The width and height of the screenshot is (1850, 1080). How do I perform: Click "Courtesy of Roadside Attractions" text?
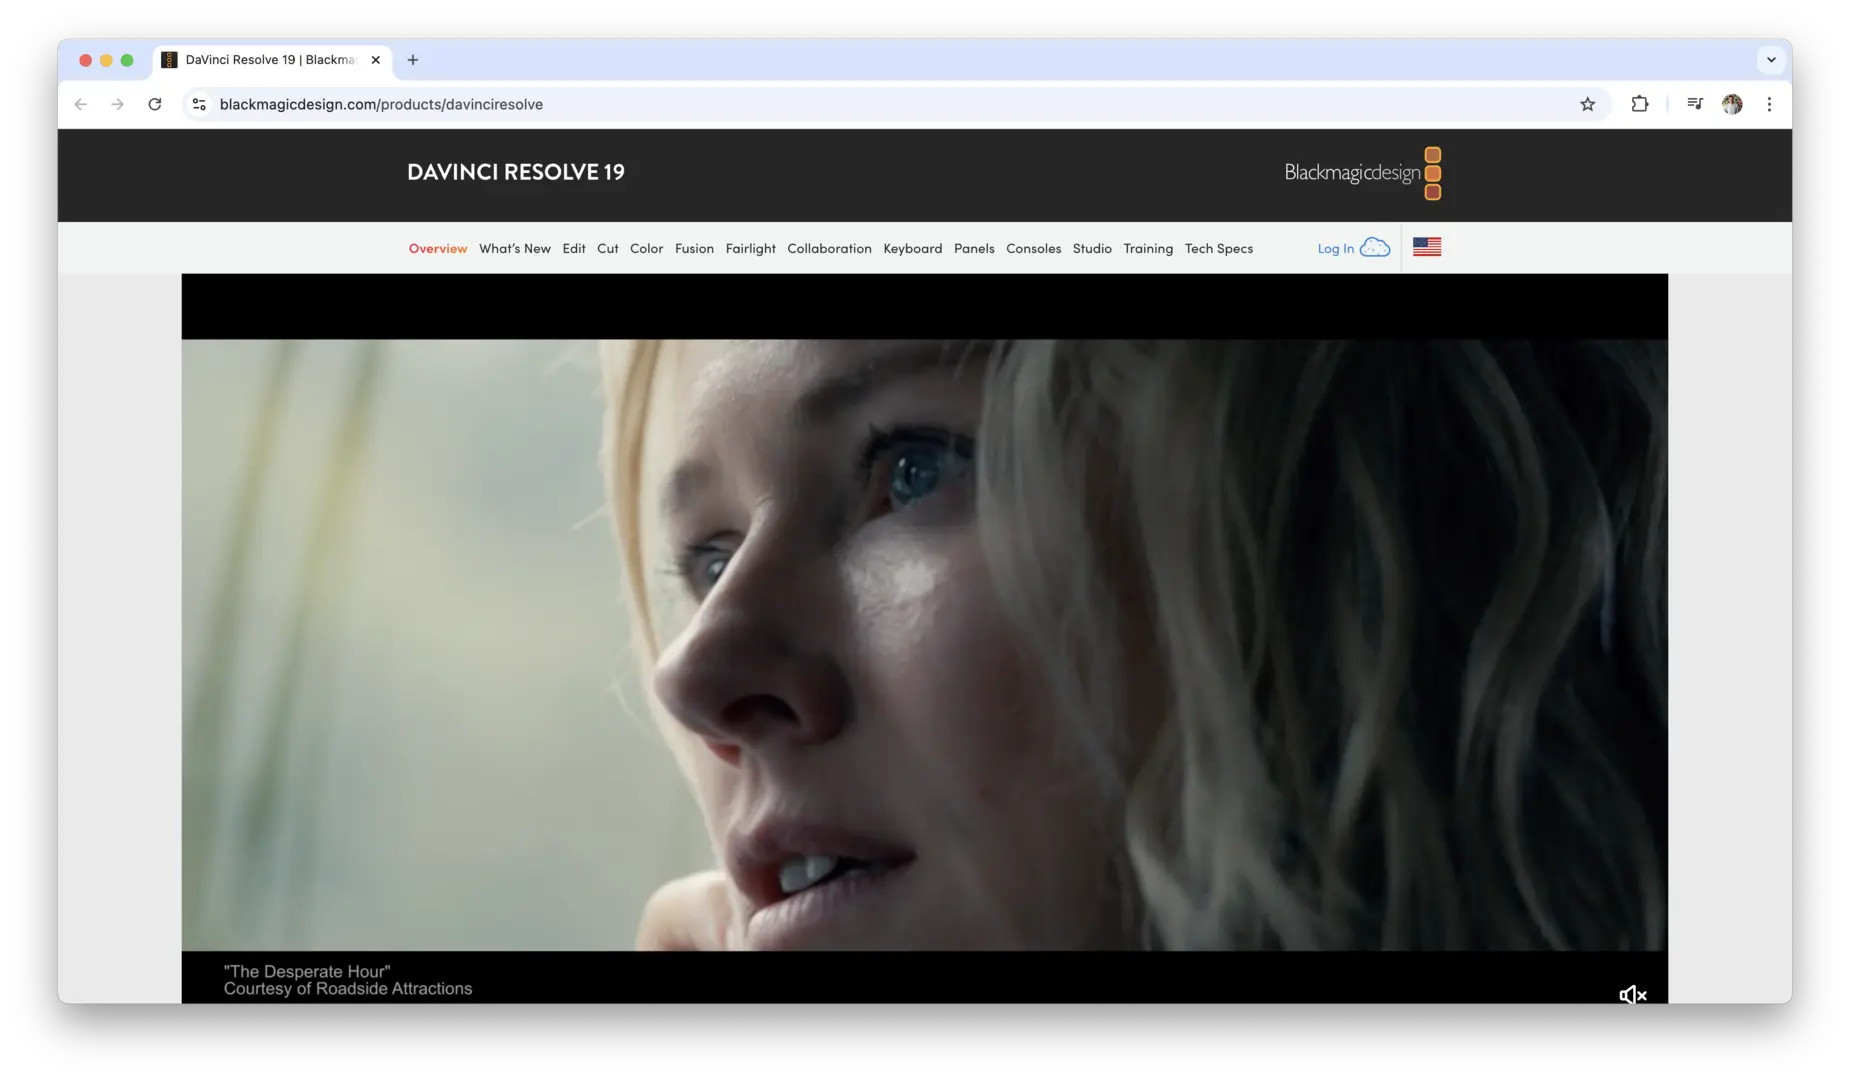348,989
